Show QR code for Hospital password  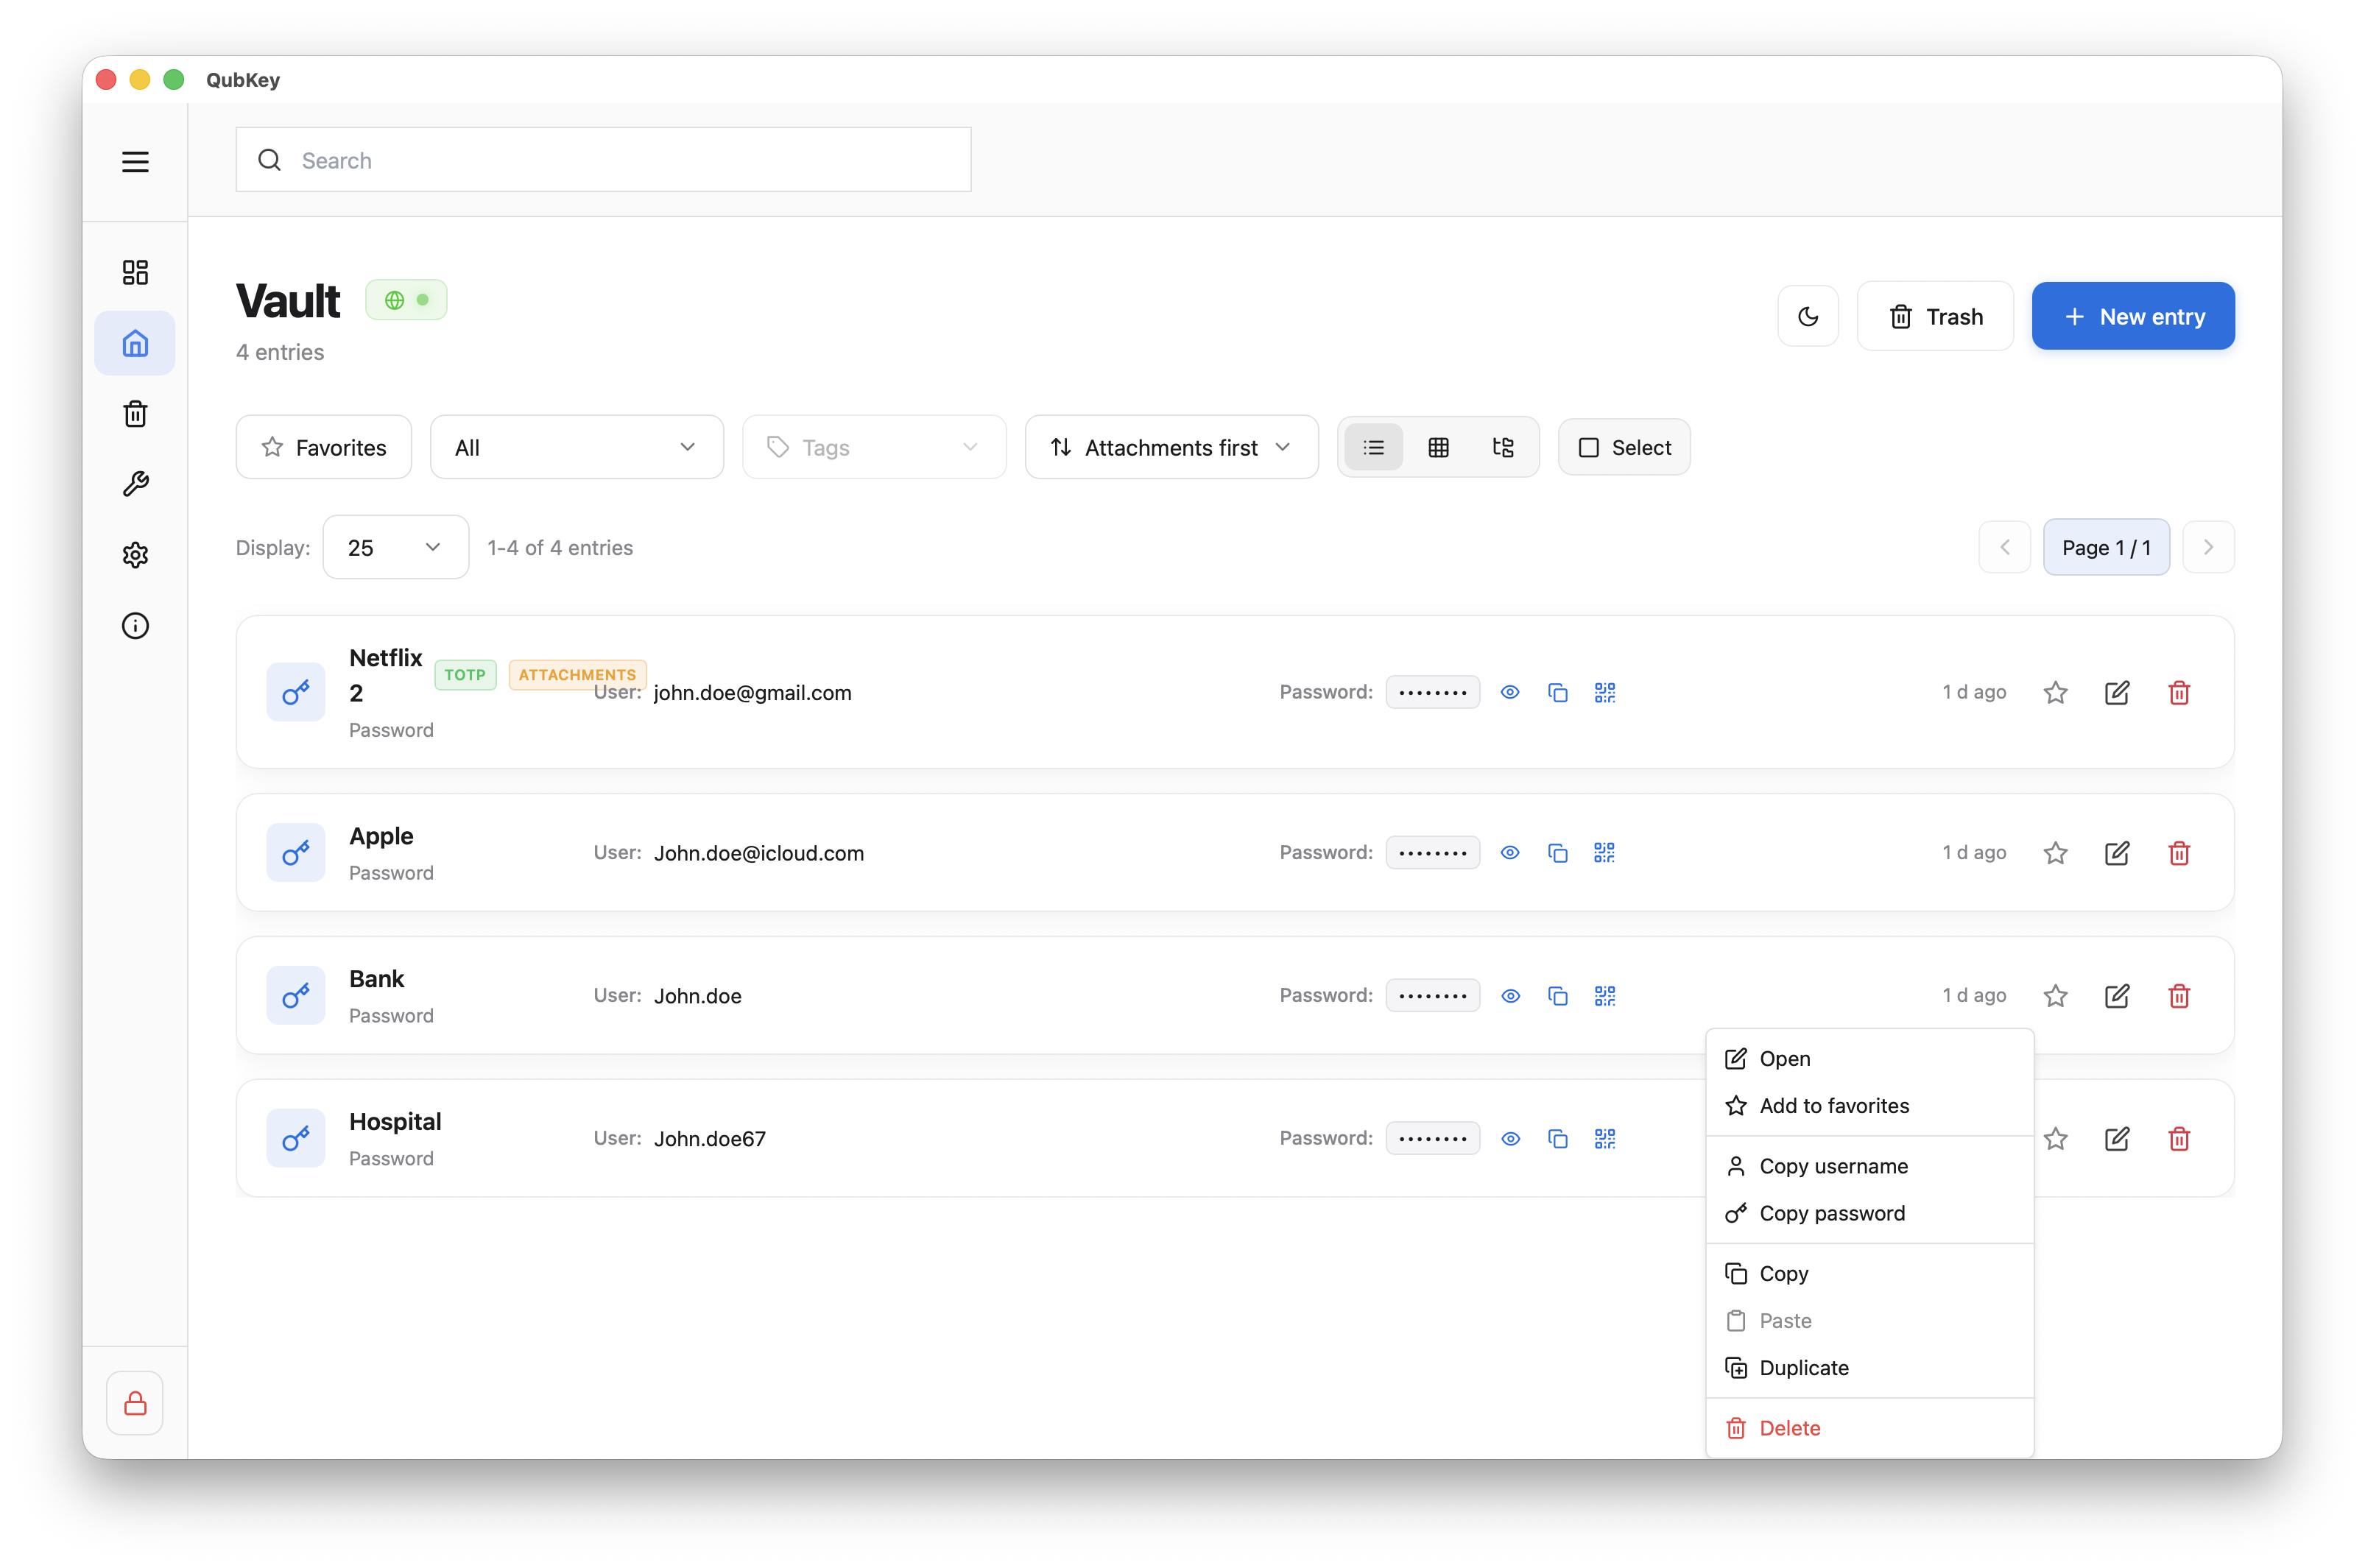[1605, 1139]
